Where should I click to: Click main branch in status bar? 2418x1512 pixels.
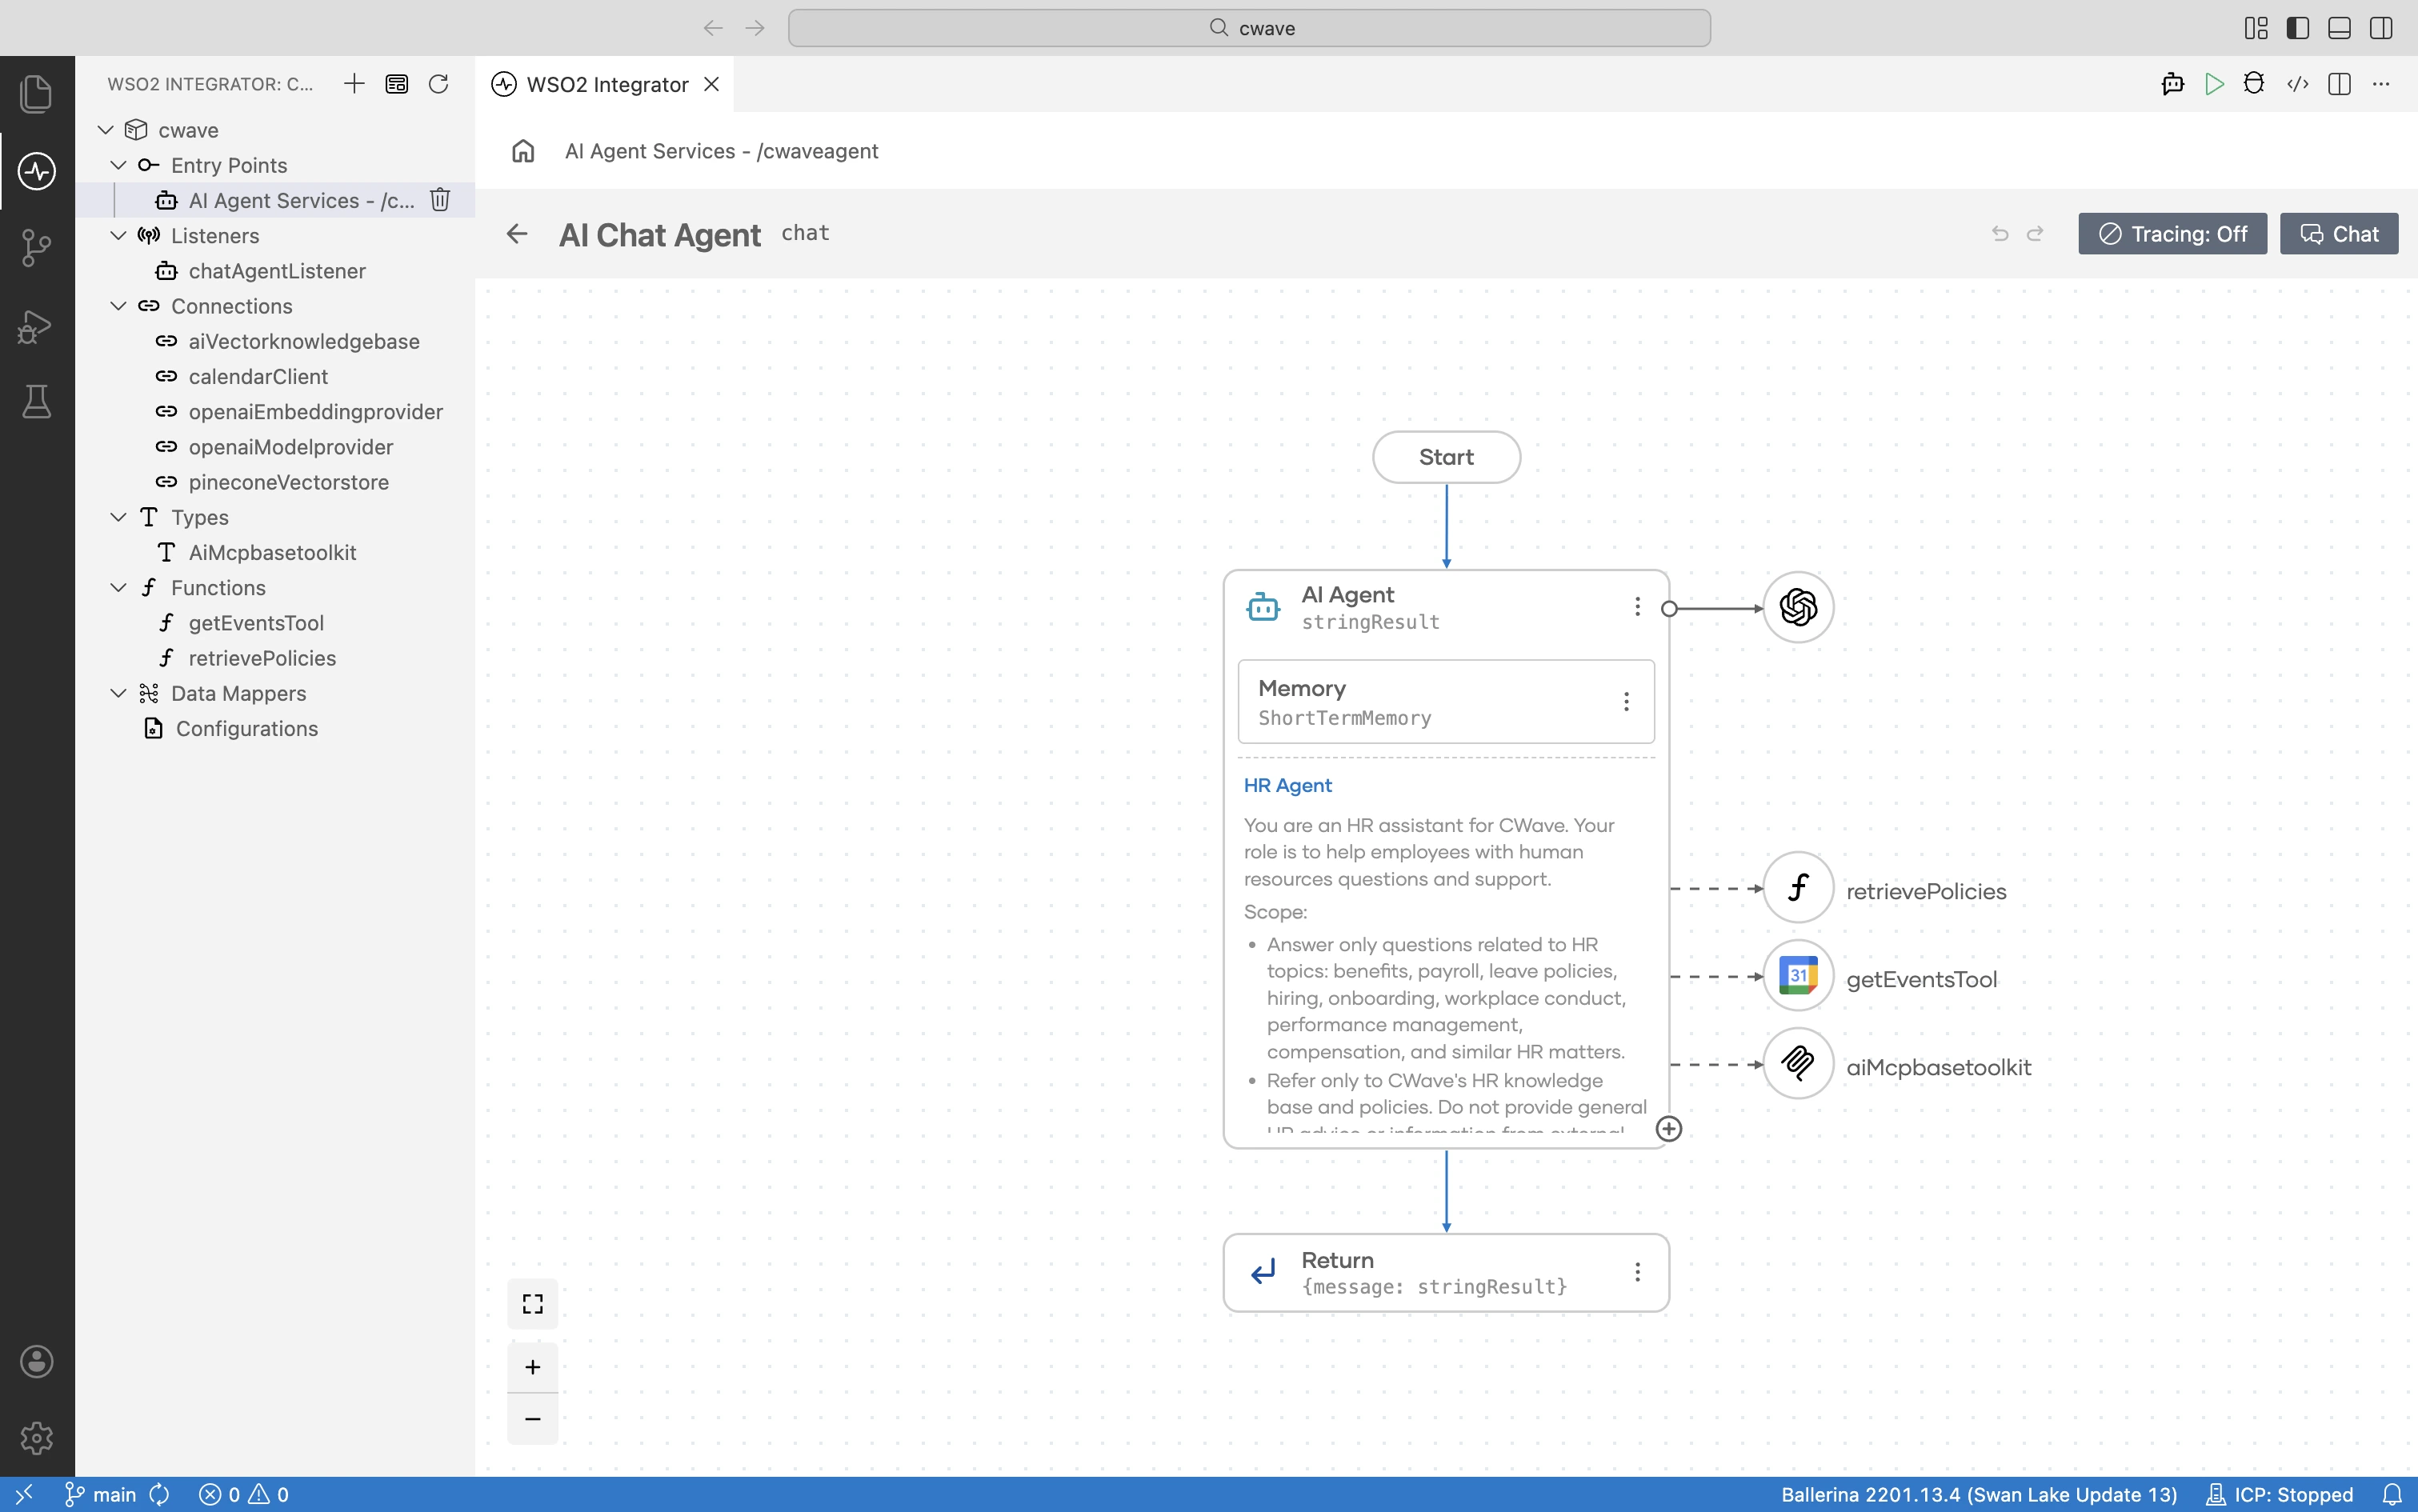point(101,1494)
